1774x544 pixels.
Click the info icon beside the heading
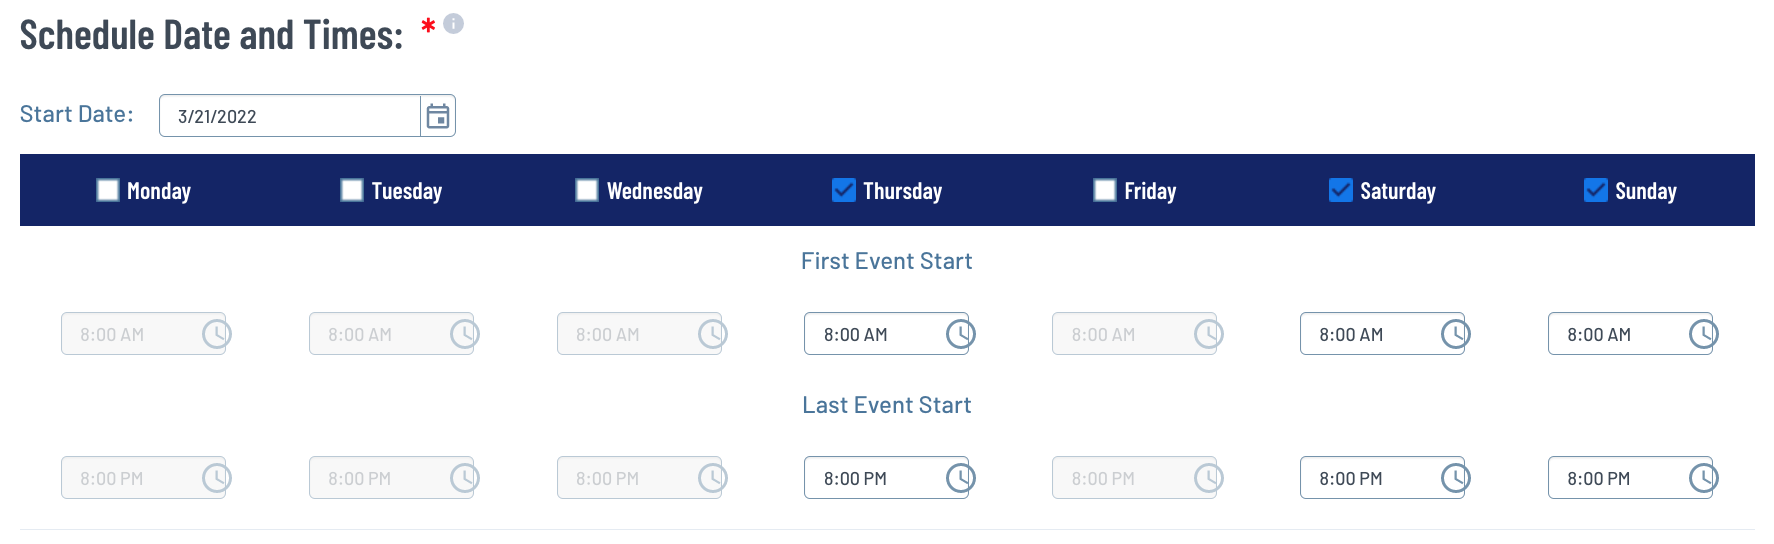click(453, 23)
